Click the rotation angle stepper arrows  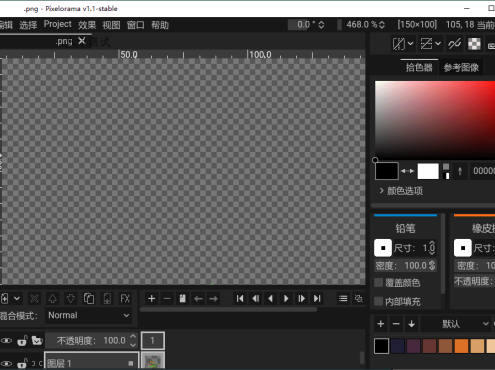(x=321, y=25)
